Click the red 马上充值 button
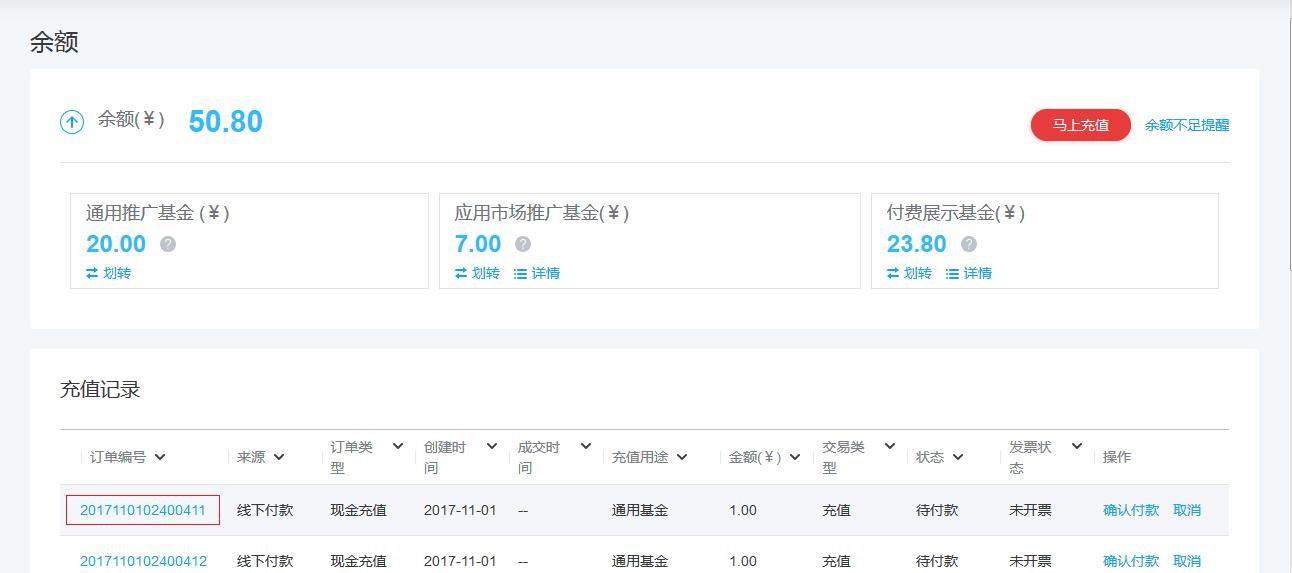 (x=1081, y=125)
